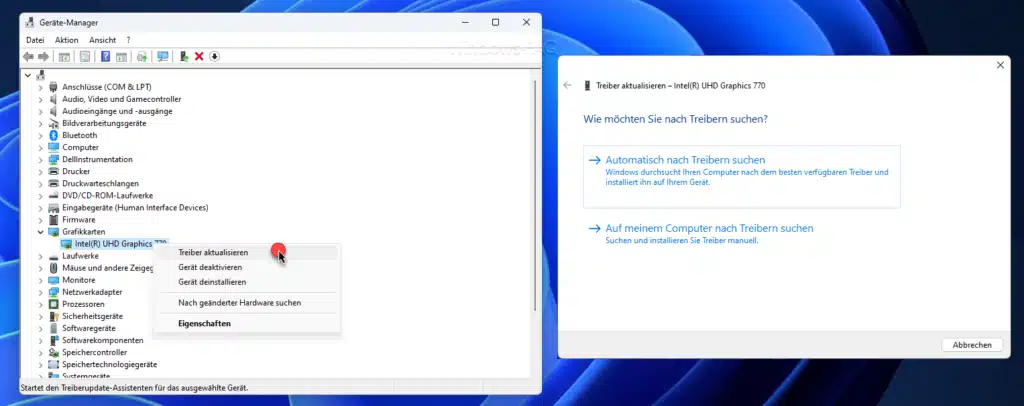Open the ? help menu
Screen dimensions: 1024x406
129,40
